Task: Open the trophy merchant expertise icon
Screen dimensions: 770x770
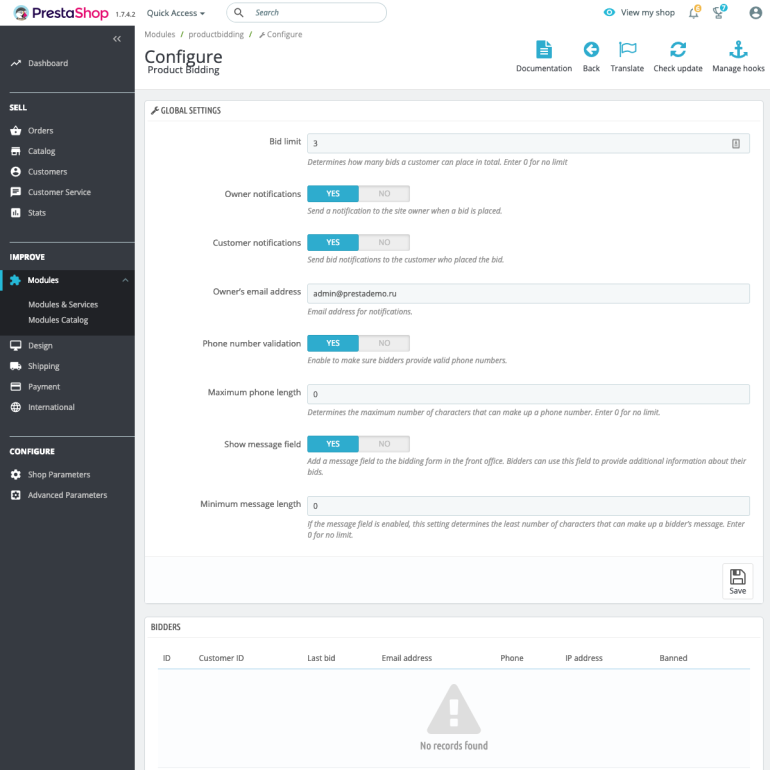Action: coord(719,12)
